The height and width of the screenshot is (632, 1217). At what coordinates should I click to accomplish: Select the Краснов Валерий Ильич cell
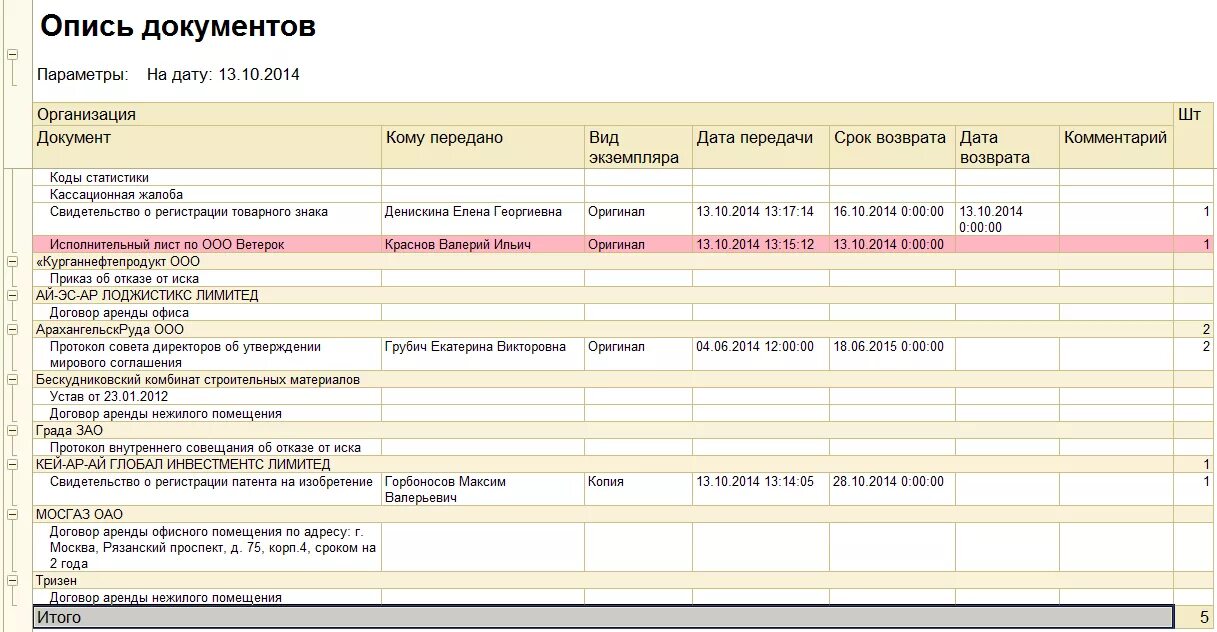(x=483, y=245)
